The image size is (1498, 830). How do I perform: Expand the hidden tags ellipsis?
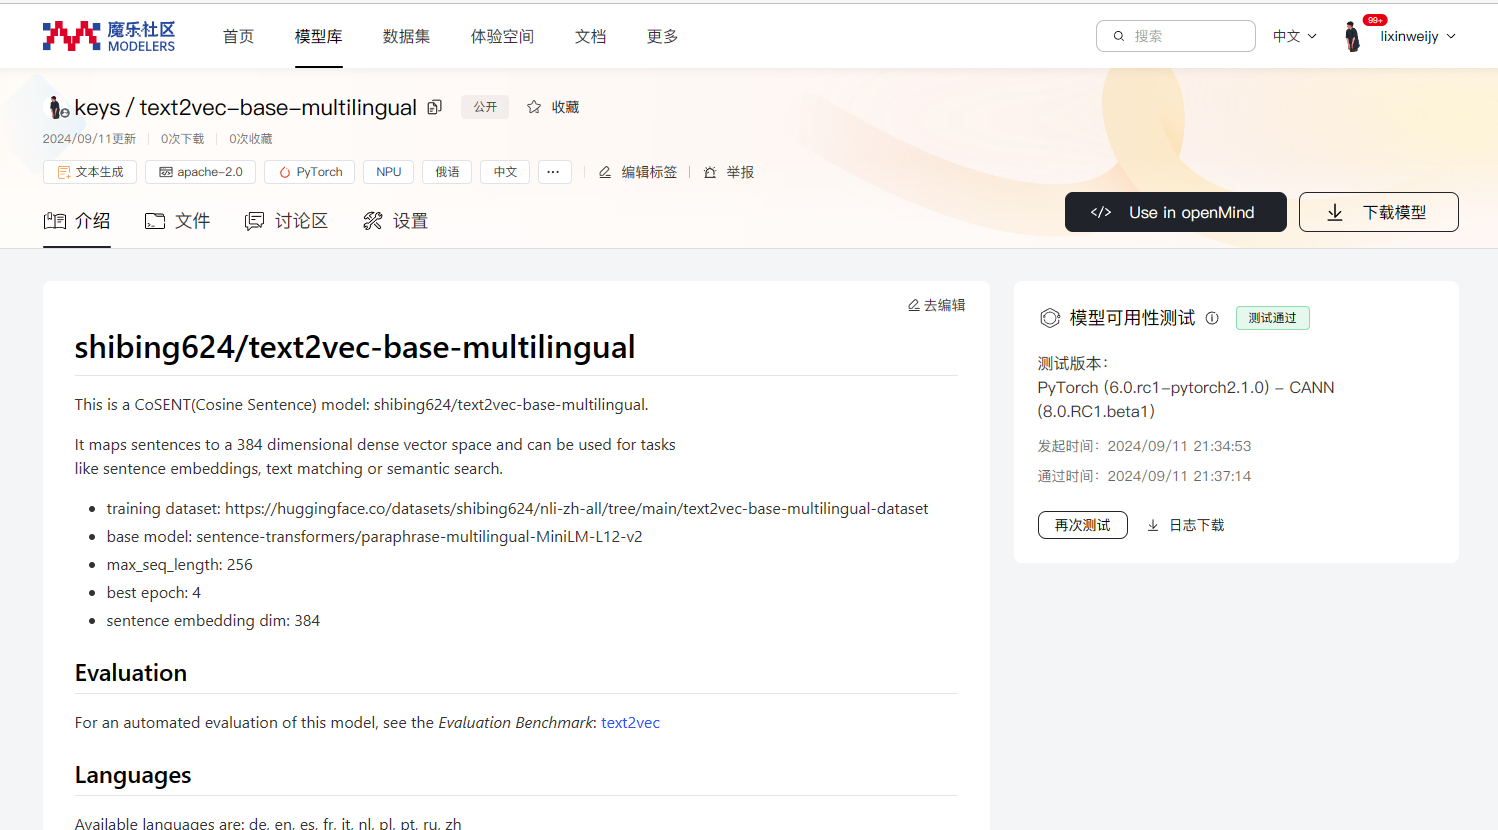[554, 171]
